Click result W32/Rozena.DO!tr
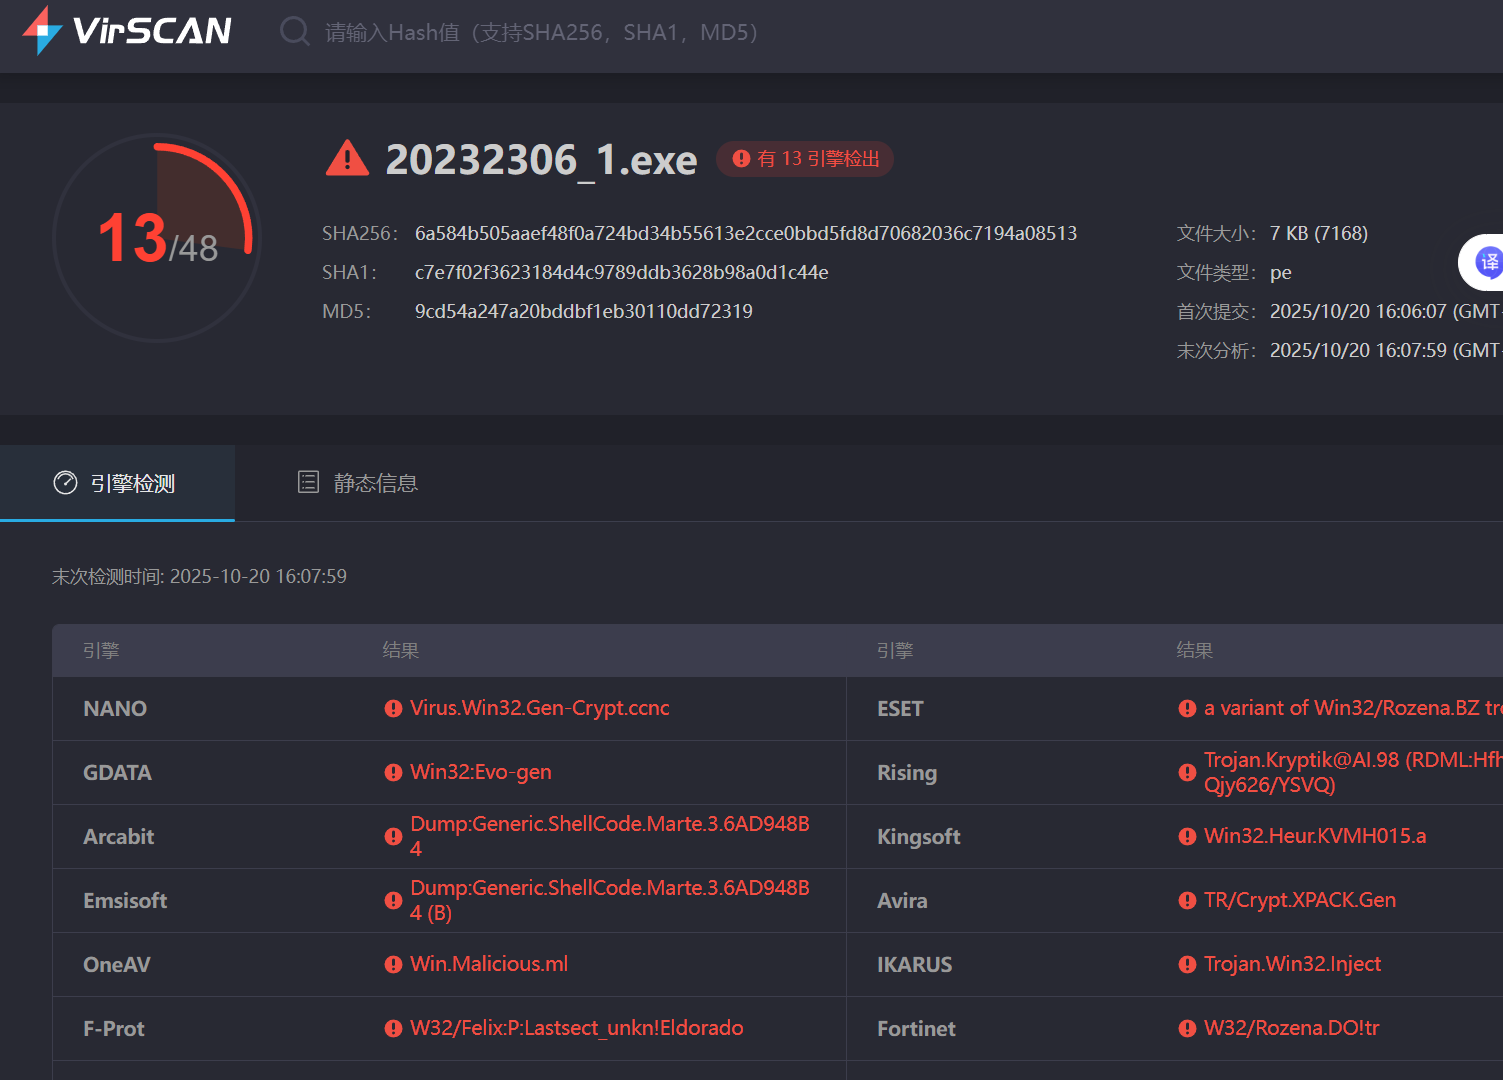Image resolution: width=1503 pixels, height=1080 pixels. (x=1292, y=1028)
